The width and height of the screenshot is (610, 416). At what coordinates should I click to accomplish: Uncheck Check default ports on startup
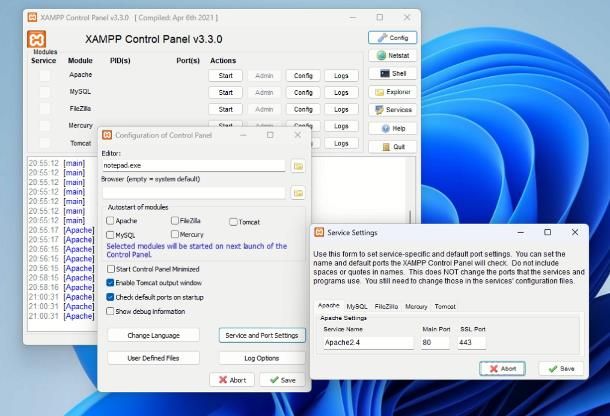(x=110, y=297)
